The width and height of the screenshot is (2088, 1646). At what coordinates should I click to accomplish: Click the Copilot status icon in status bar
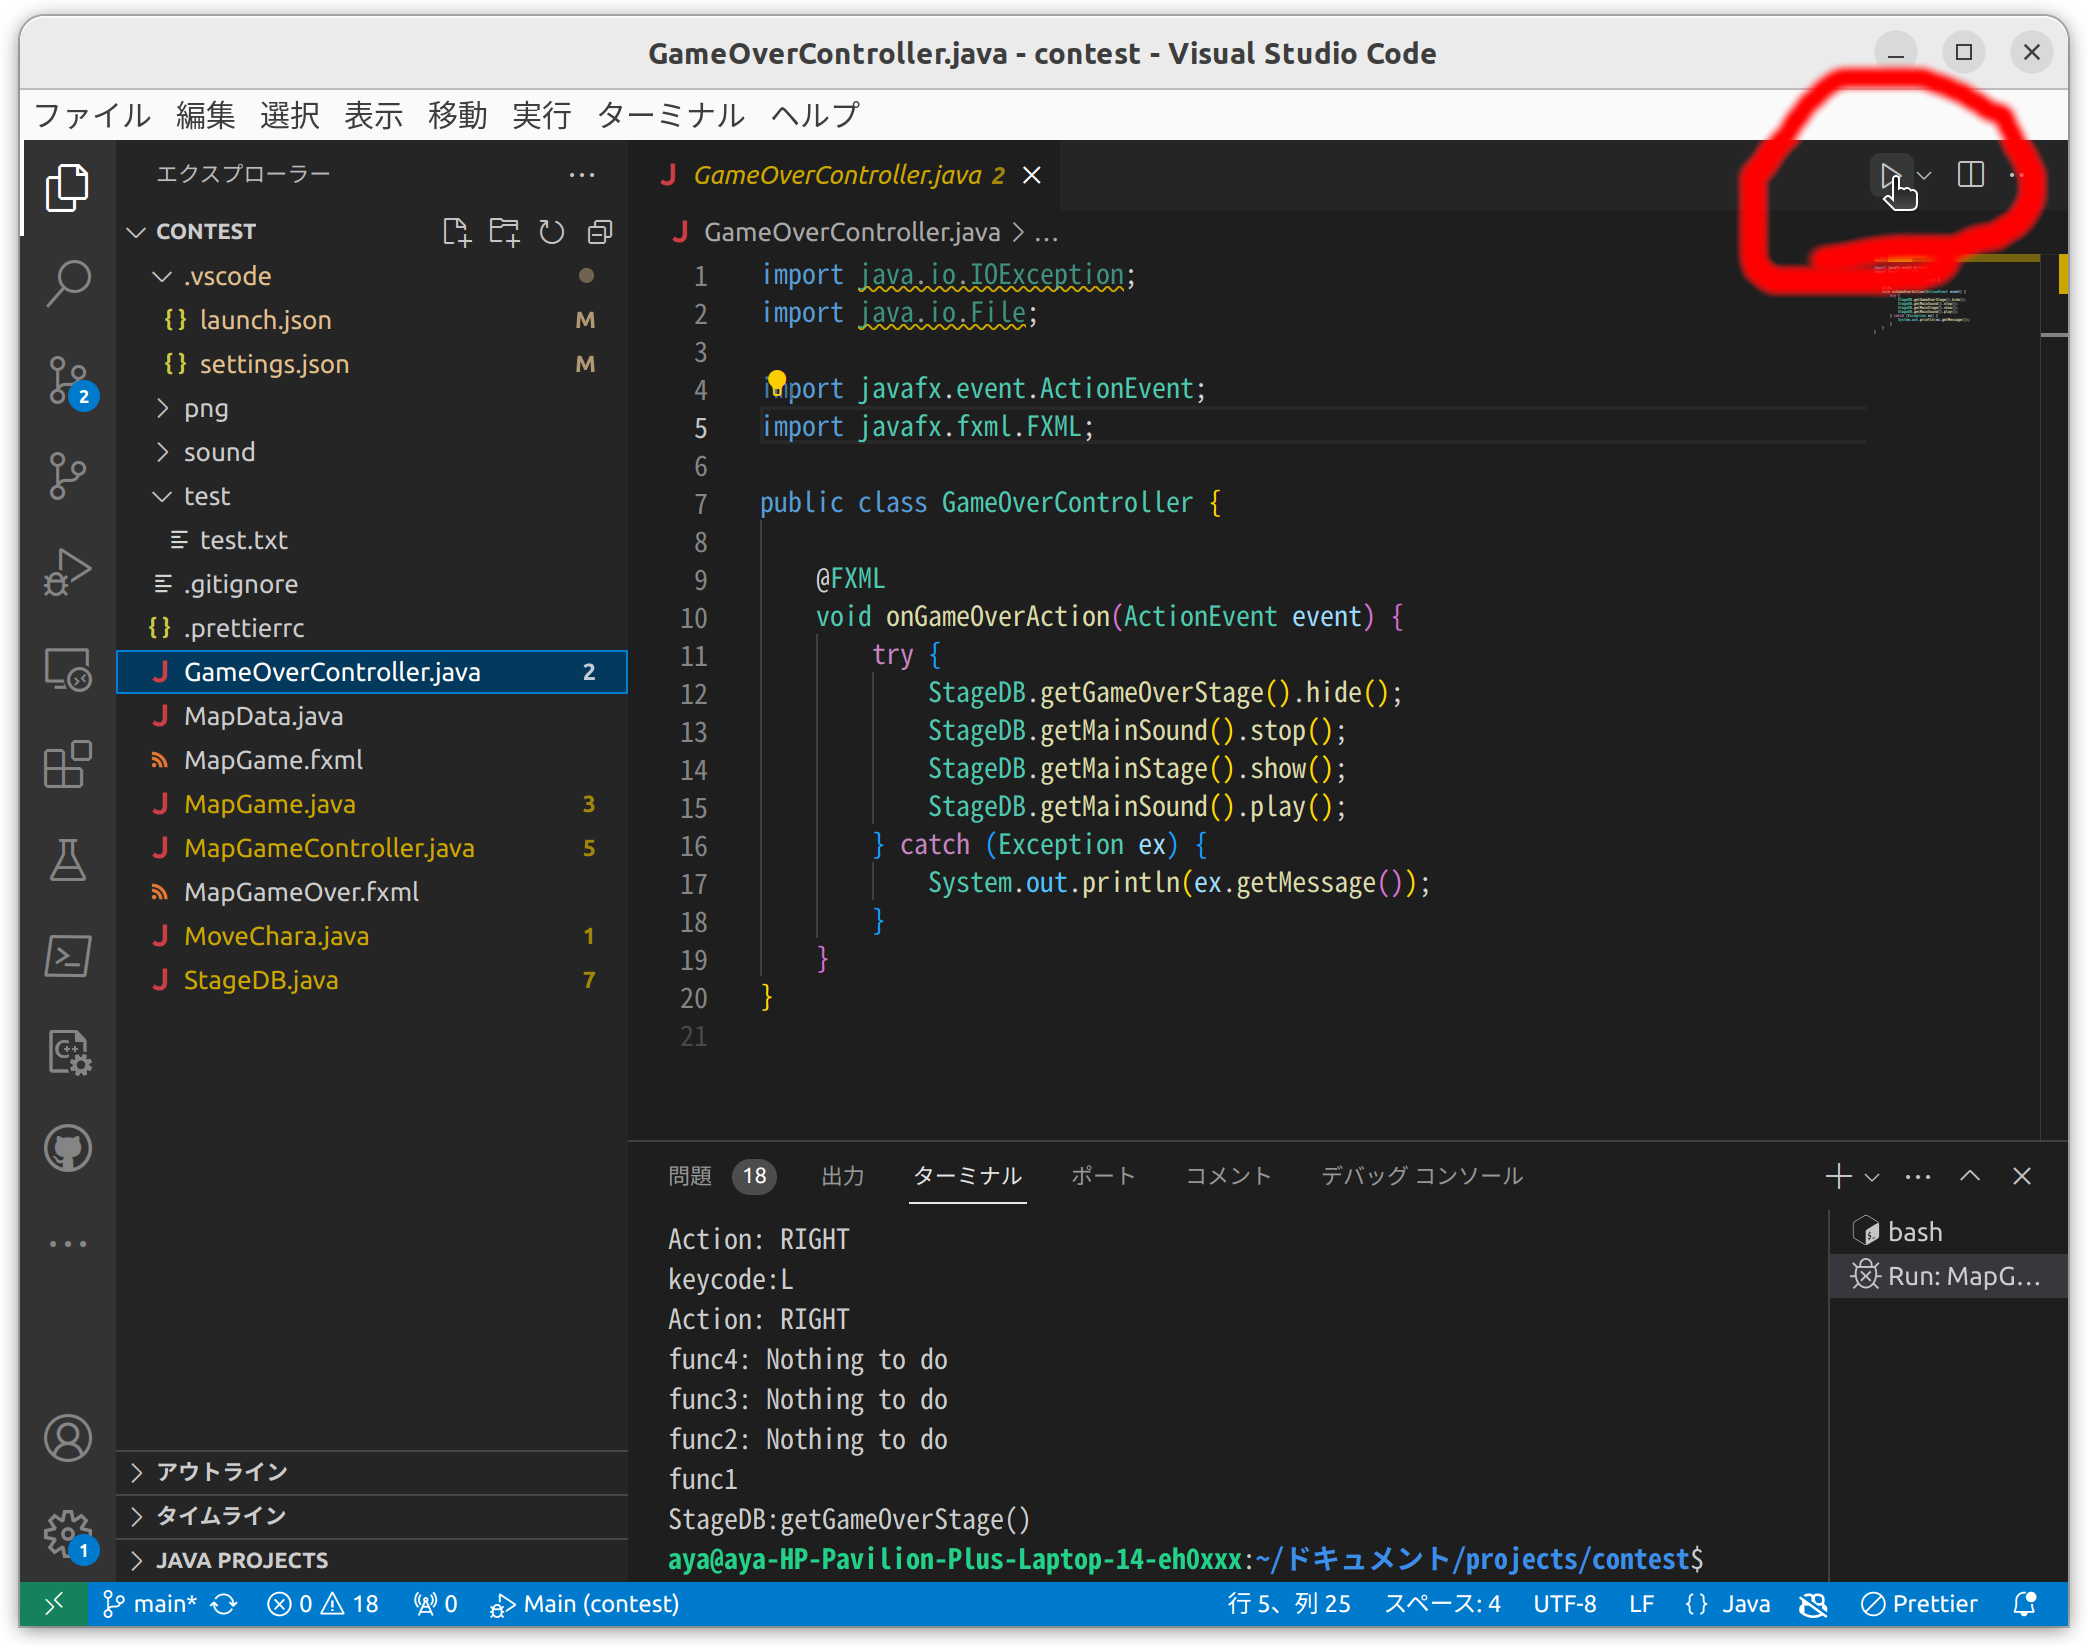[x=1813, y=1603]
